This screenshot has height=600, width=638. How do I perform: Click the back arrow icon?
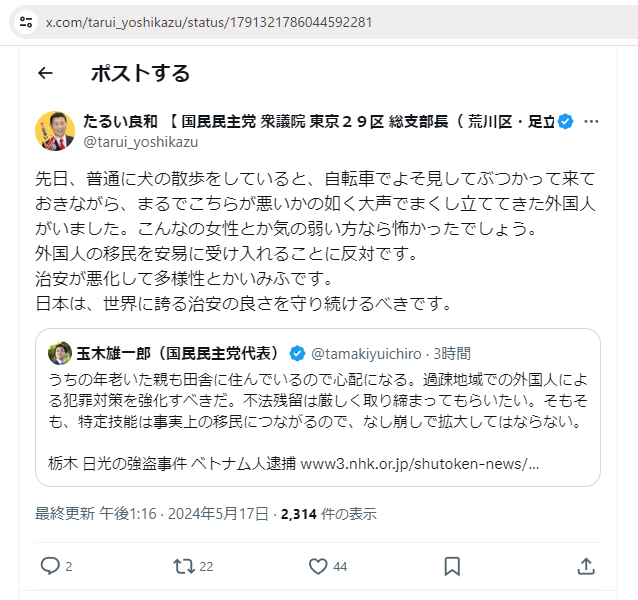point(45,73)
